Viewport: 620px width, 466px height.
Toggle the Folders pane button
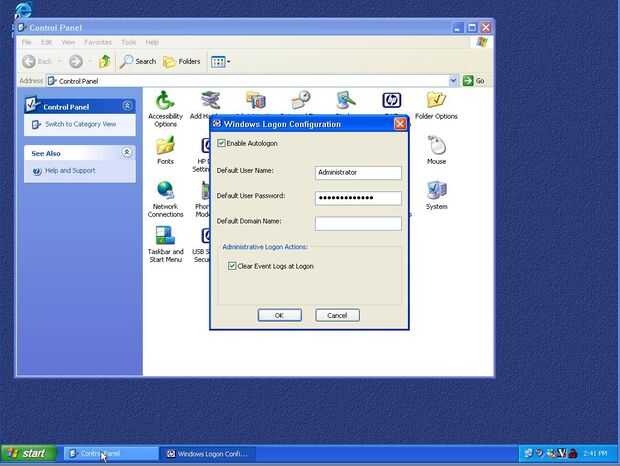click(181, 61)
